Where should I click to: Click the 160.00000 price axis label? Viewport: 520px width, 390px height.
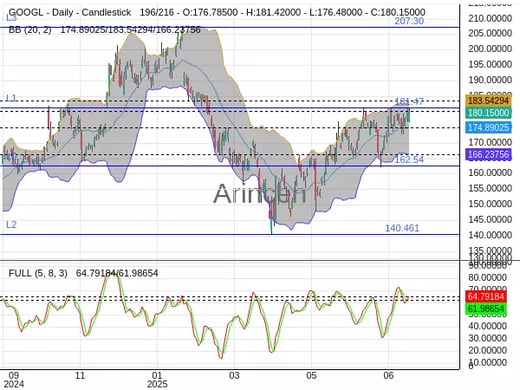point(490,173)
